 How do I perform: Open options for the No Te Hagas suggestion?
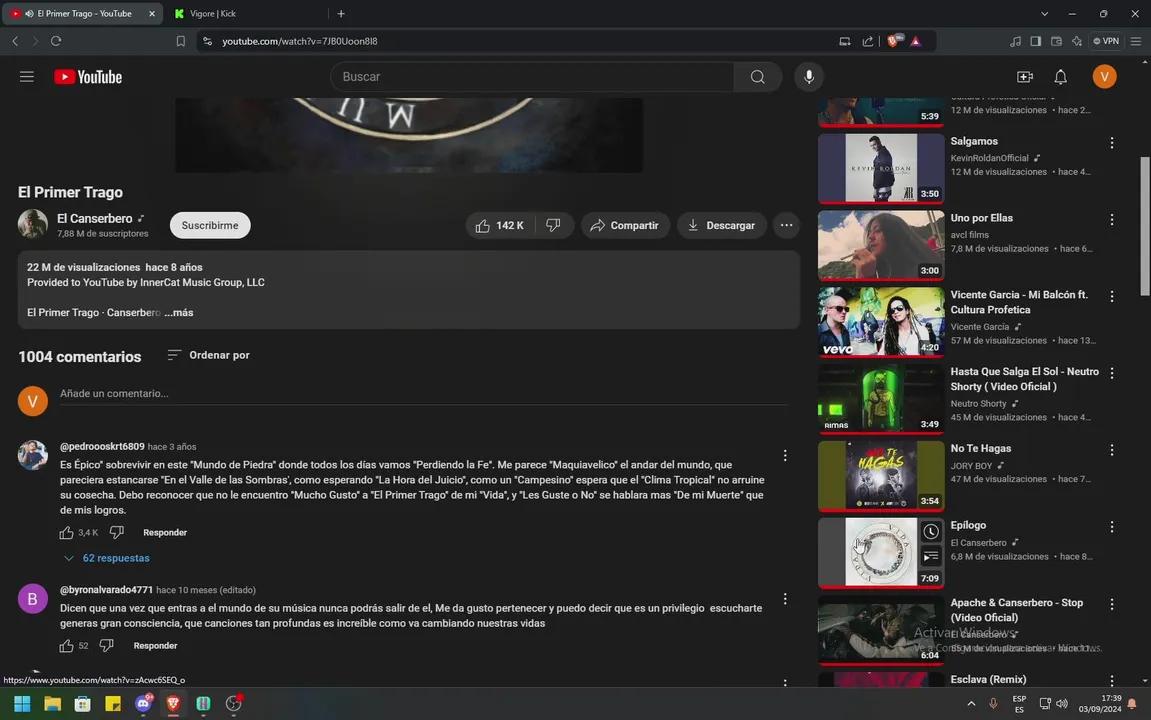1111,450
